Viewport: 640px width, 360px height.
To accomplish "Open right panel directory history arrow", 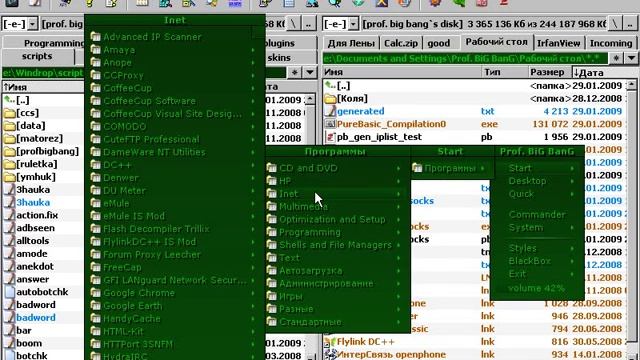I will coord(631,58).
